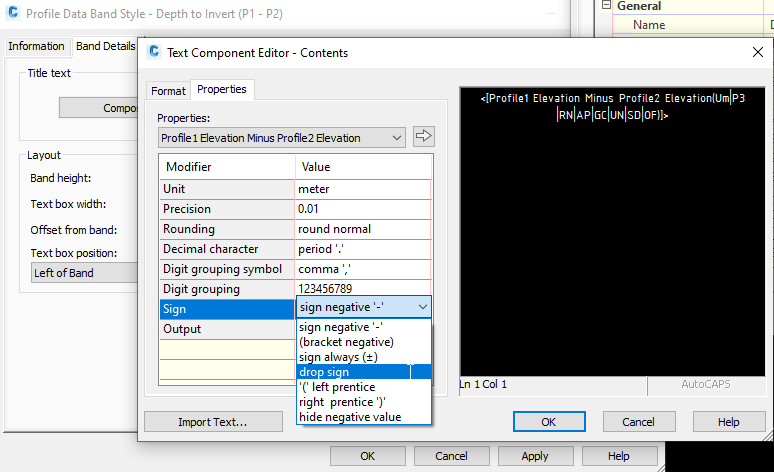
Task: Click the Rounding value 'round normal' cell
Action: coord(363,229)
